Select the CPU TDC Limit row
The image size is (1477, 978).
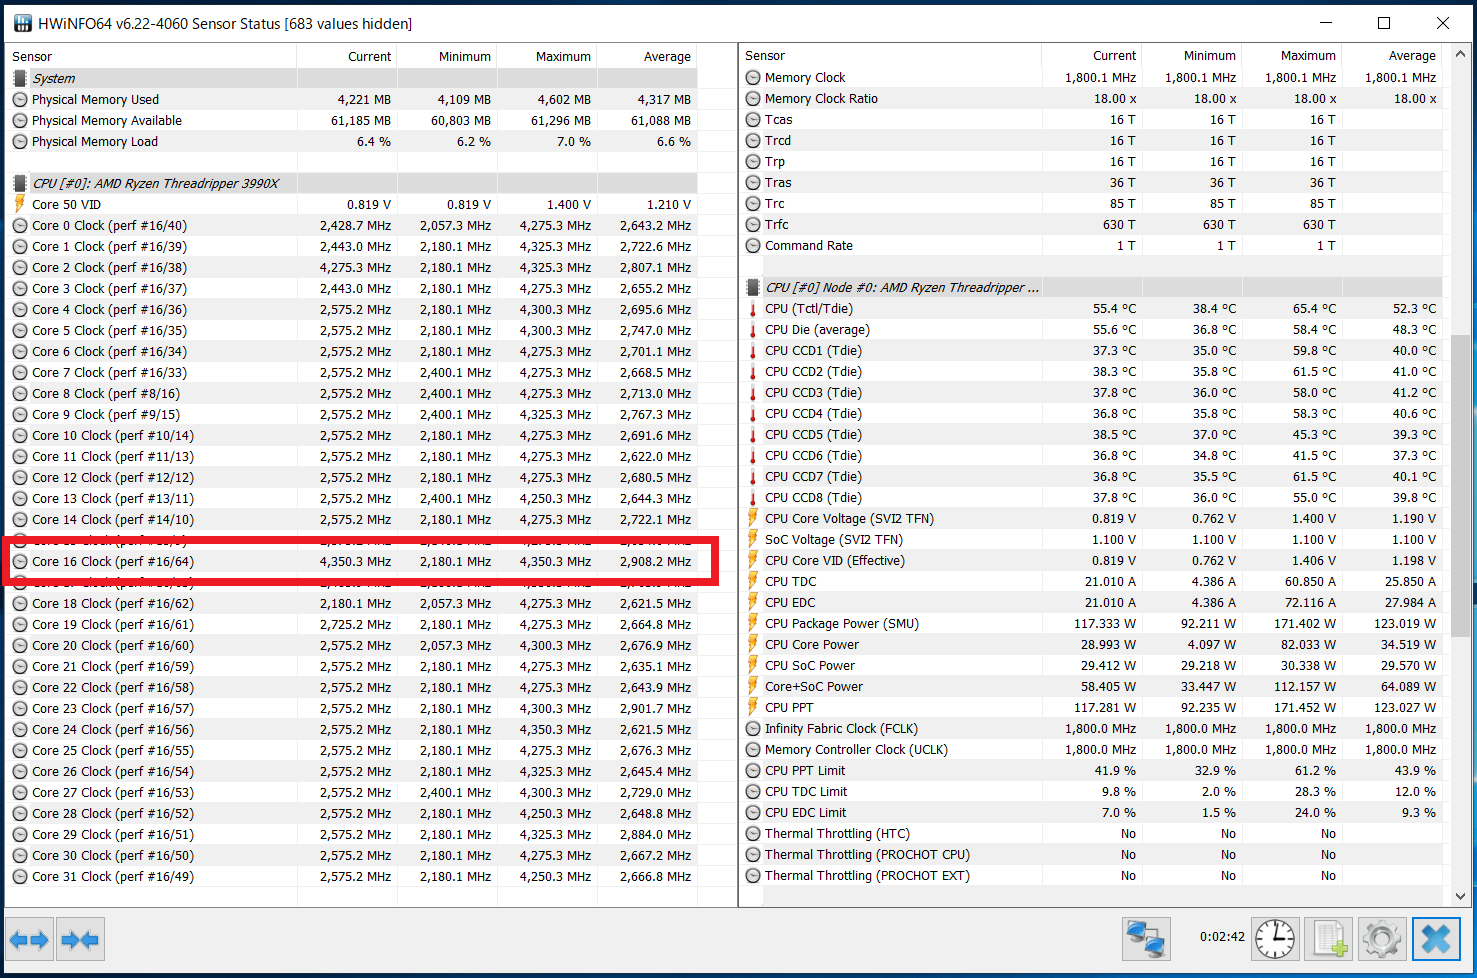pos(1091,791)
